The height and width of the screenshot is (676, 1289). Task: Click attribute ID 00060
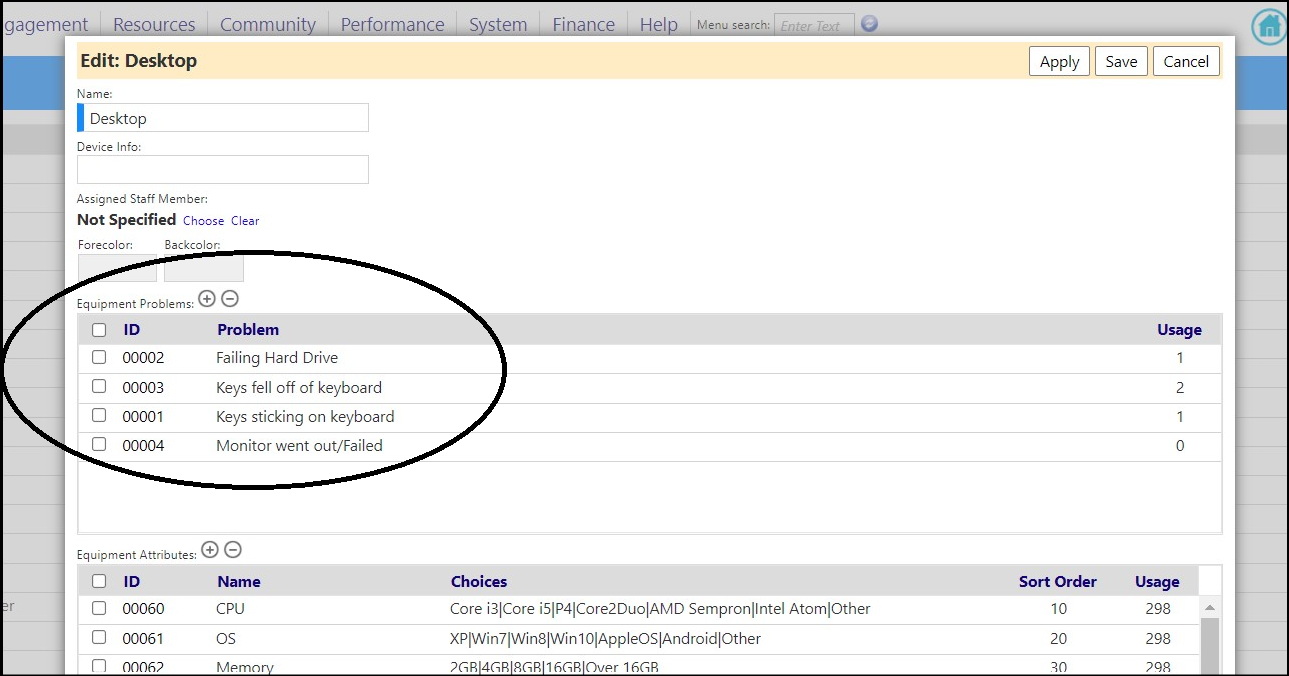pyautogui.click(x=143, y=609)
